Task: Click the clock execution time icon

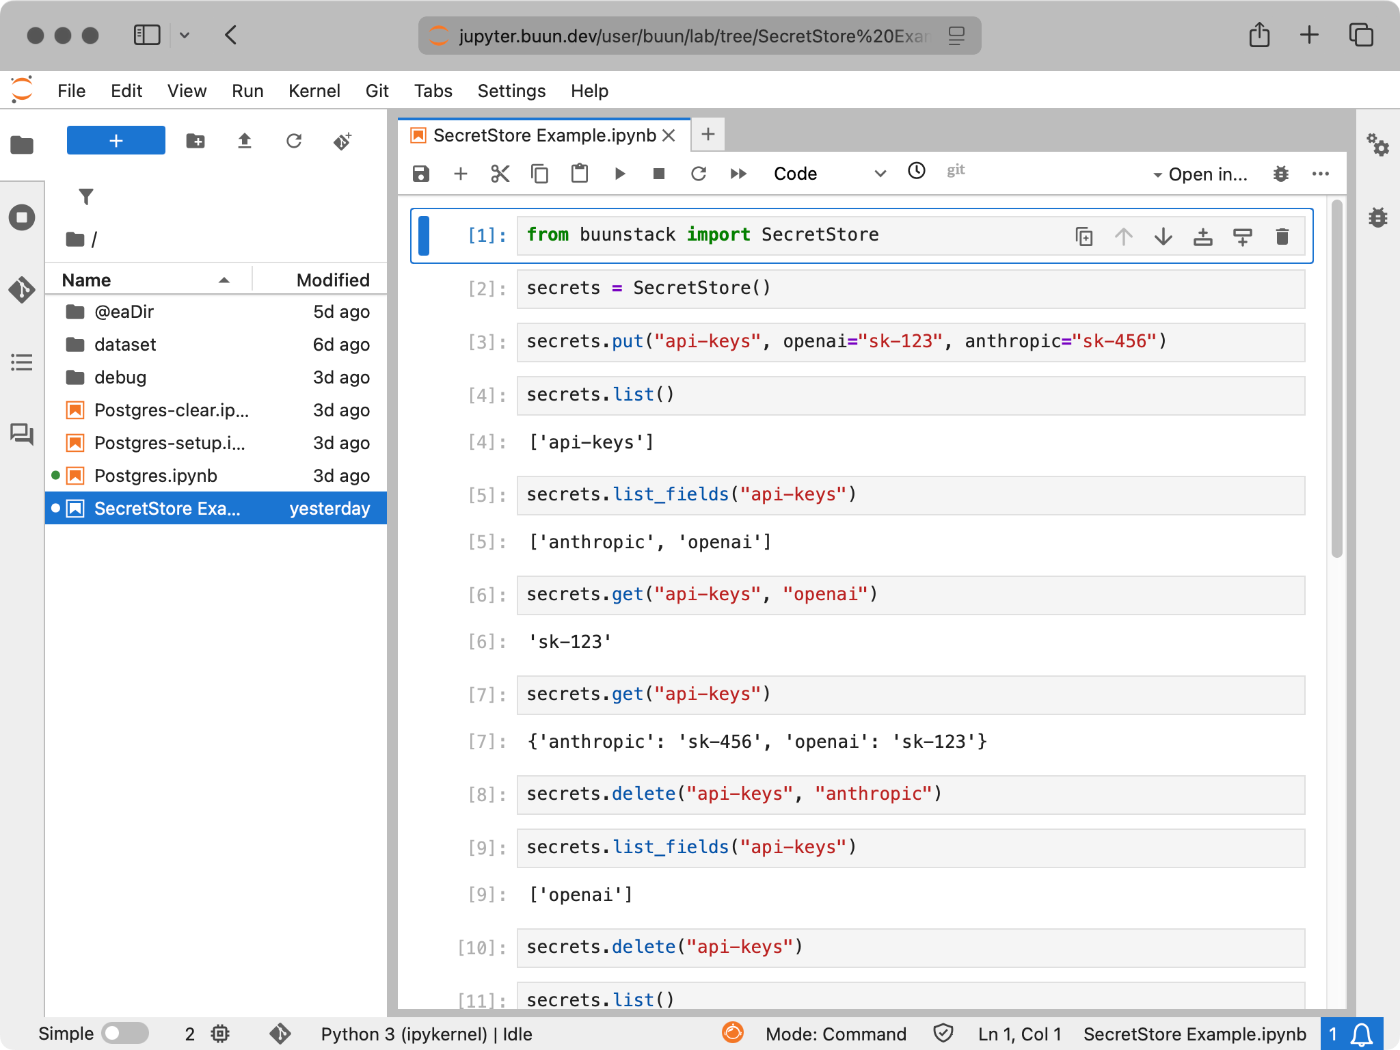Action: pos(917,171)
